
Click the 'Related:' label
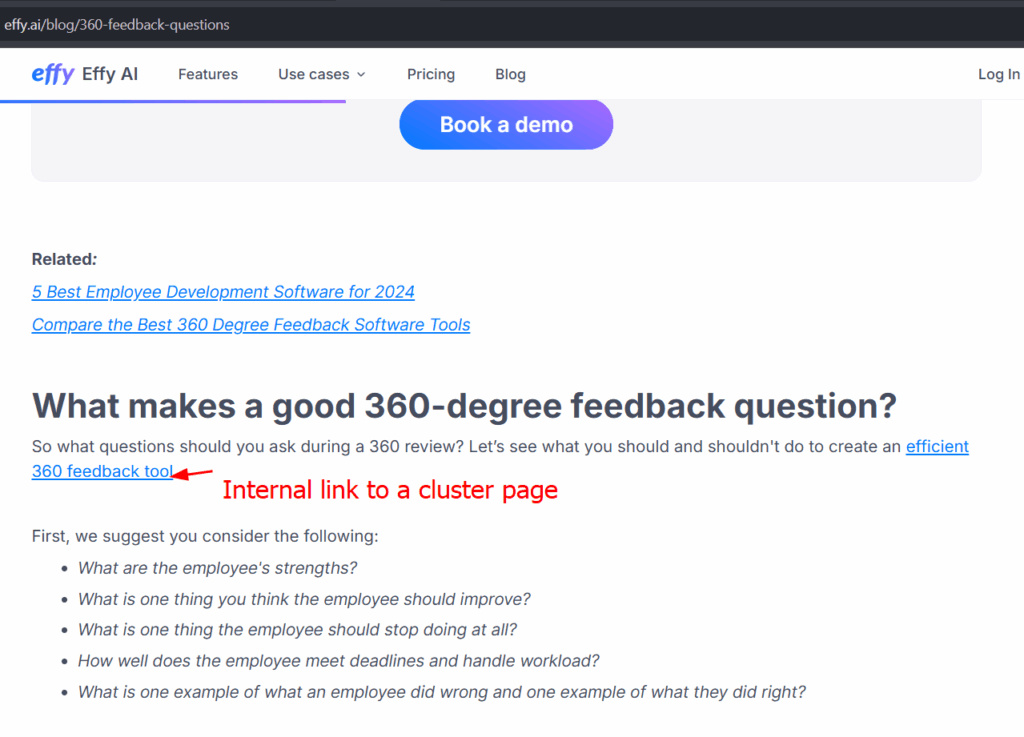64,259
